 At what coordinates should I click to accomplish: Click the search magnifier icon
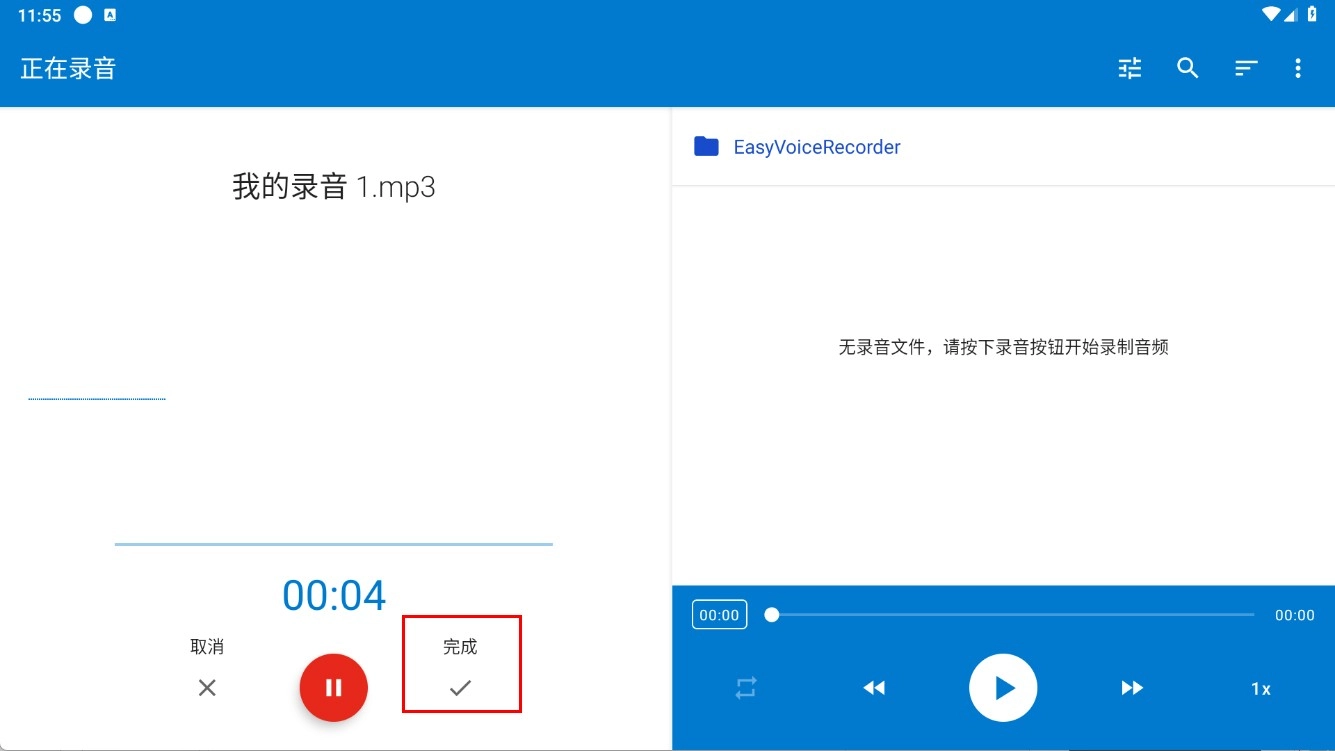point(1187,68)
